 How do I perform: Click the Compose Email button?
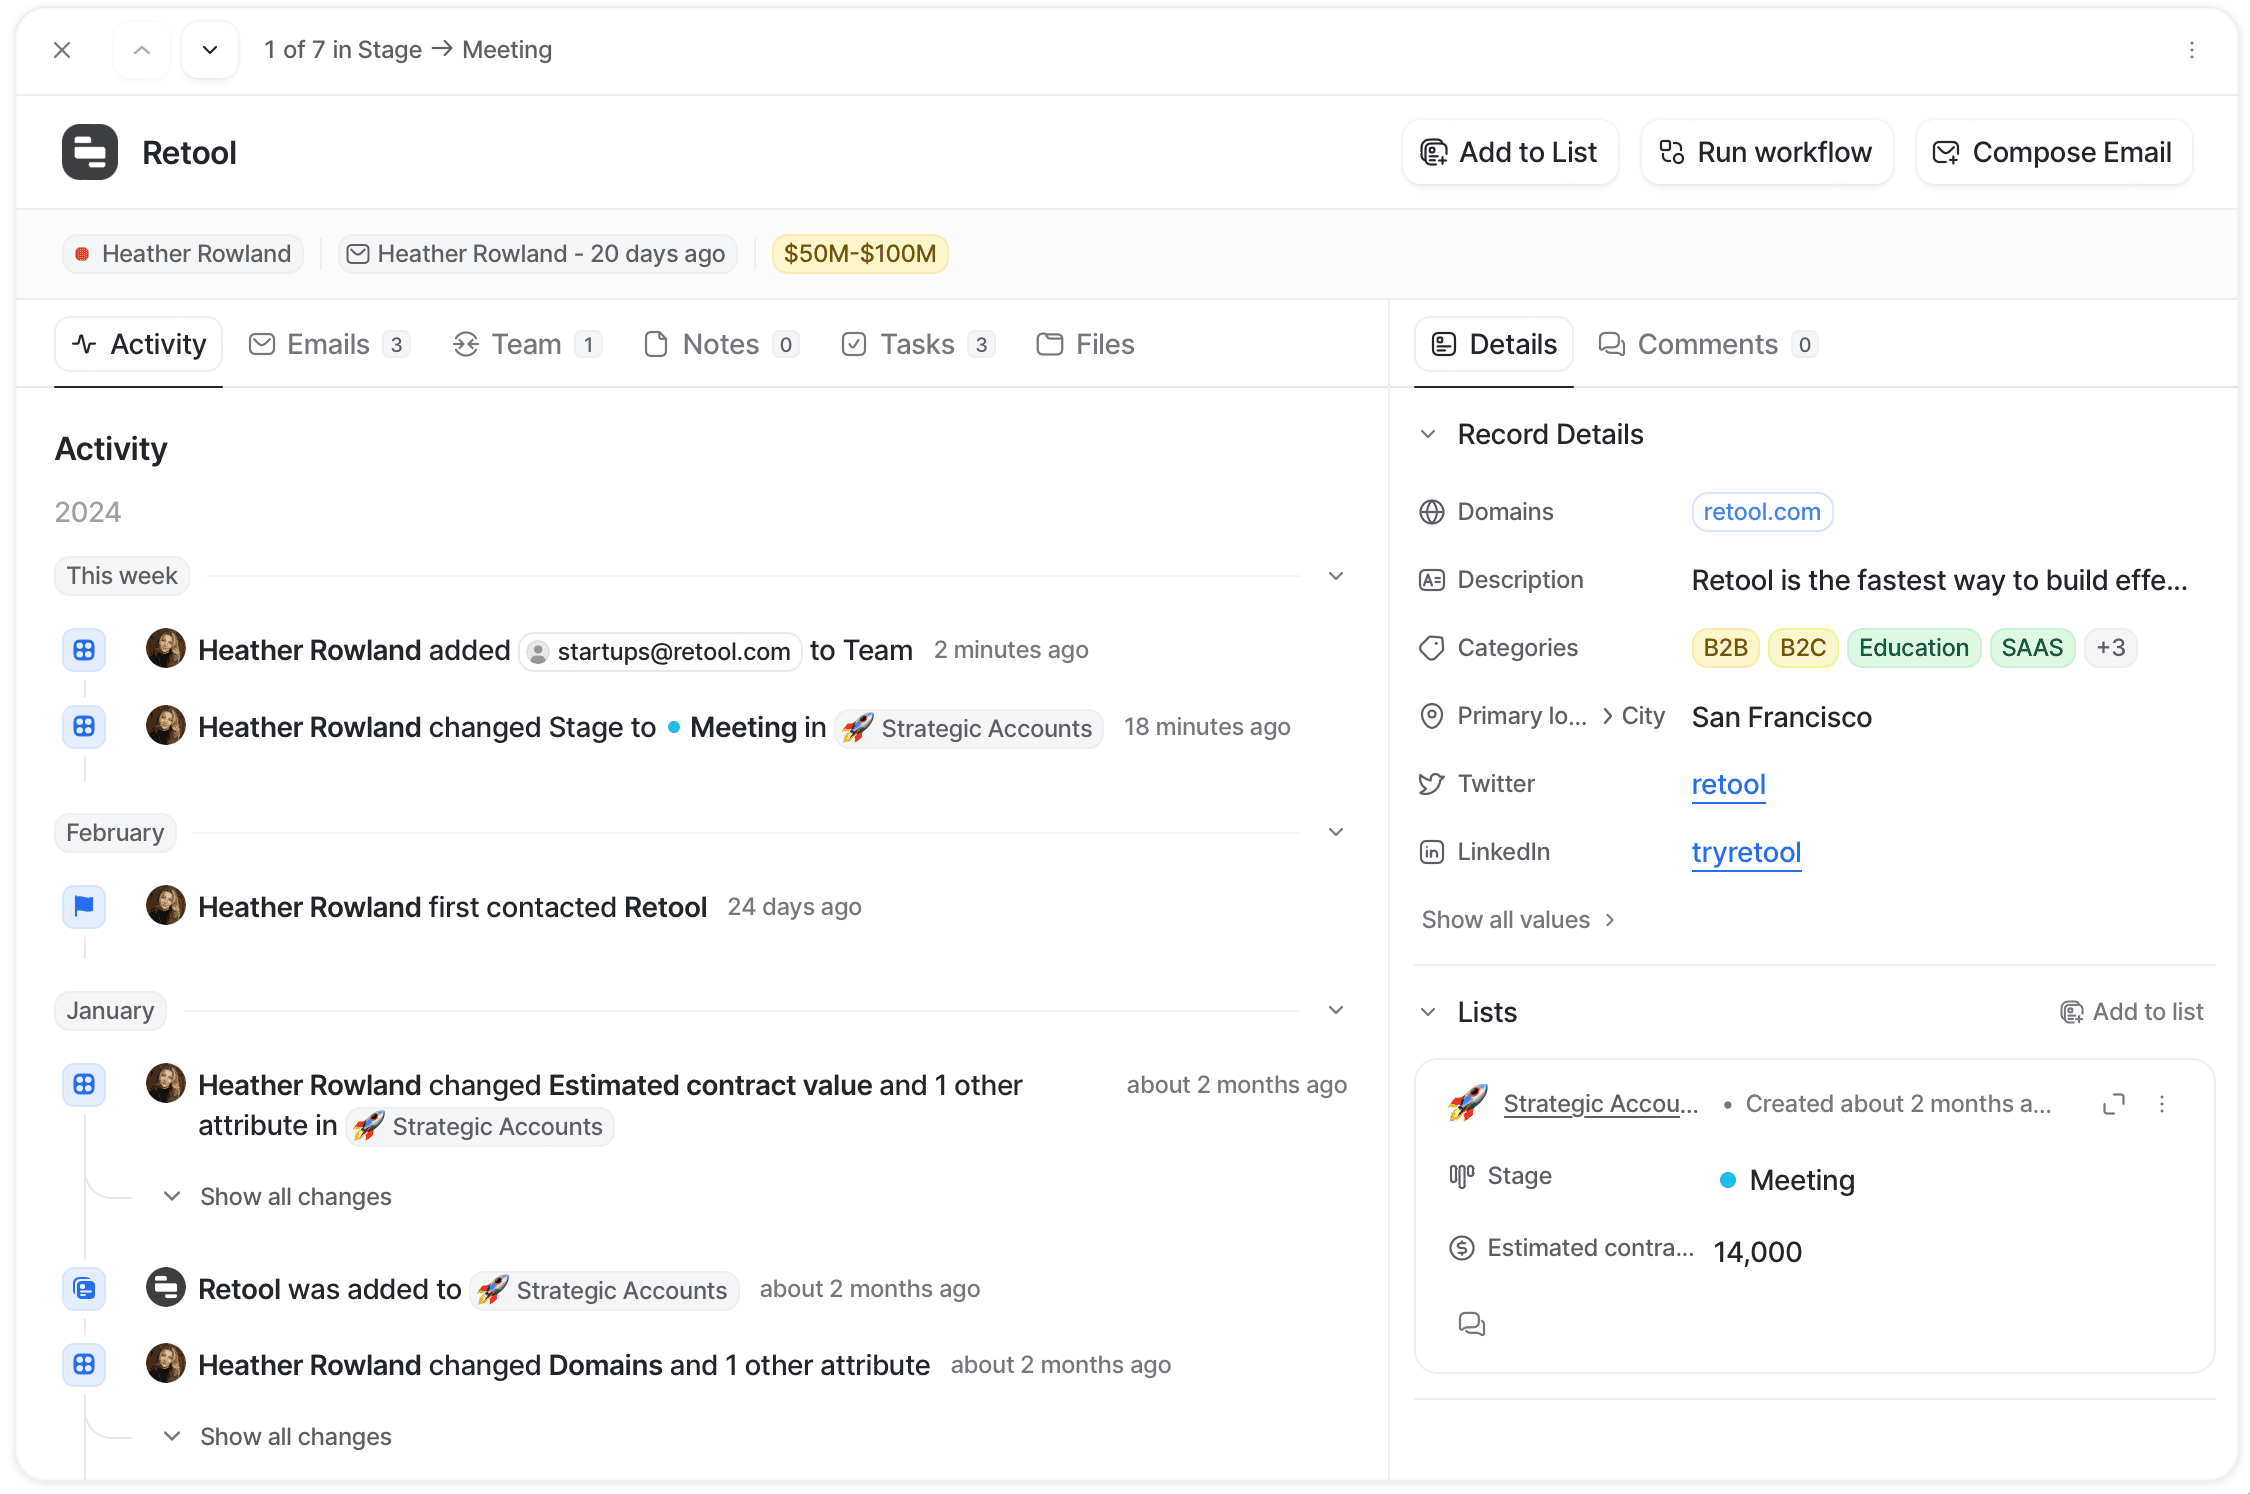pyautogui.click(x=2053, y=153)
